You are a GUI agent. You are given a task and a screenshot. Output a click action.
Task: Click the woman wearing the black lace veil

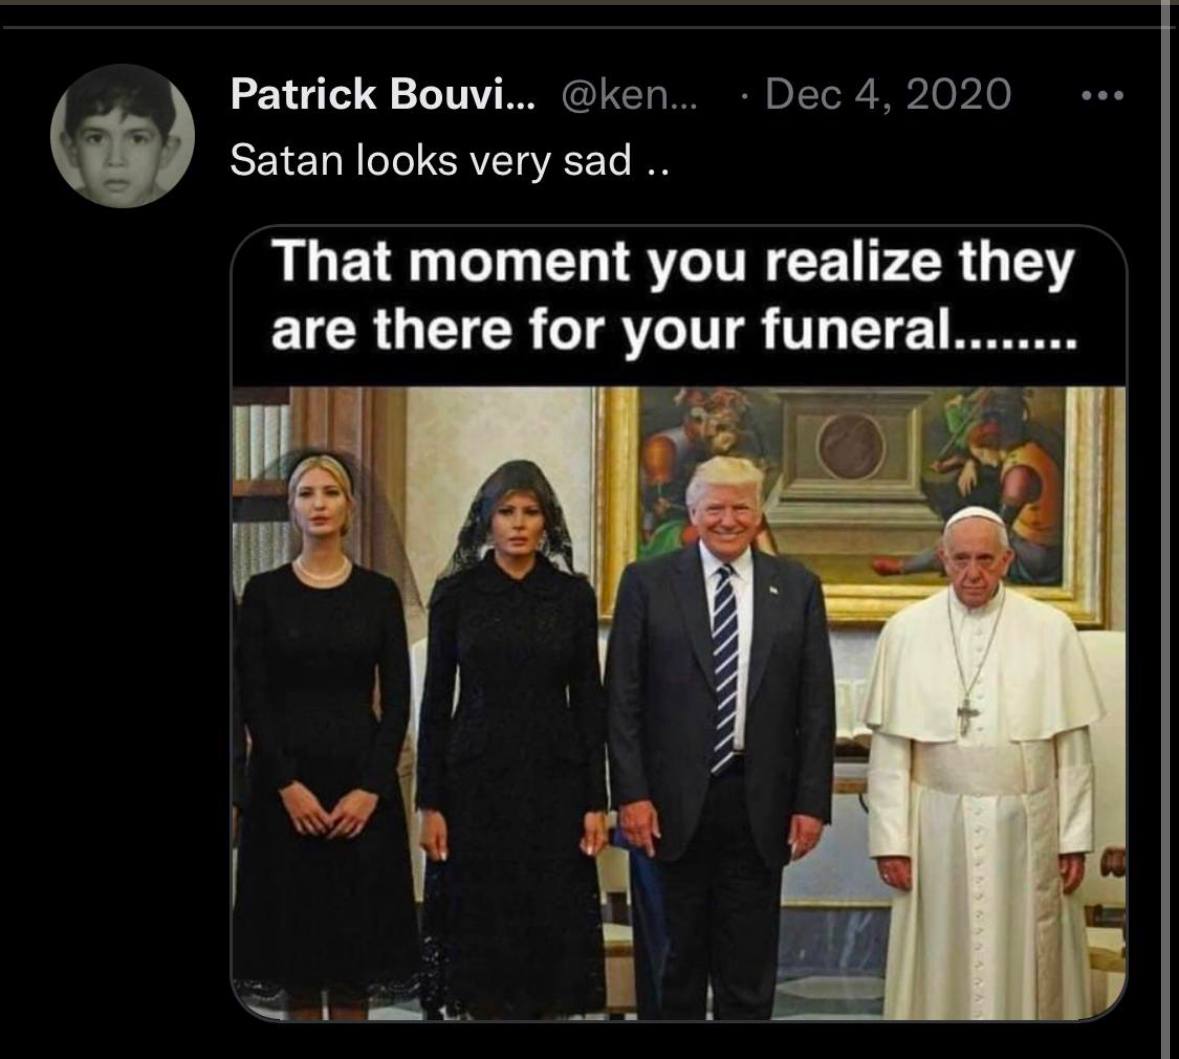(x=514, y=740)
